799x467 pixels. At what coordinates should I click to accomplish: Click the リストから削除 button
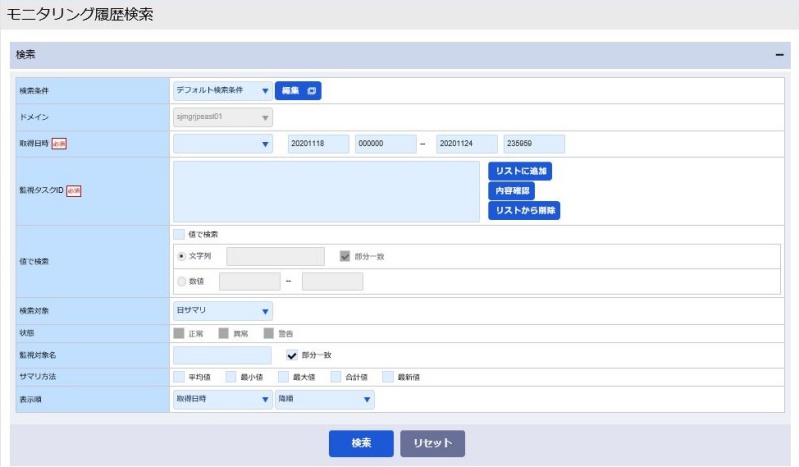pyautogui.click(x=524, y=211)
